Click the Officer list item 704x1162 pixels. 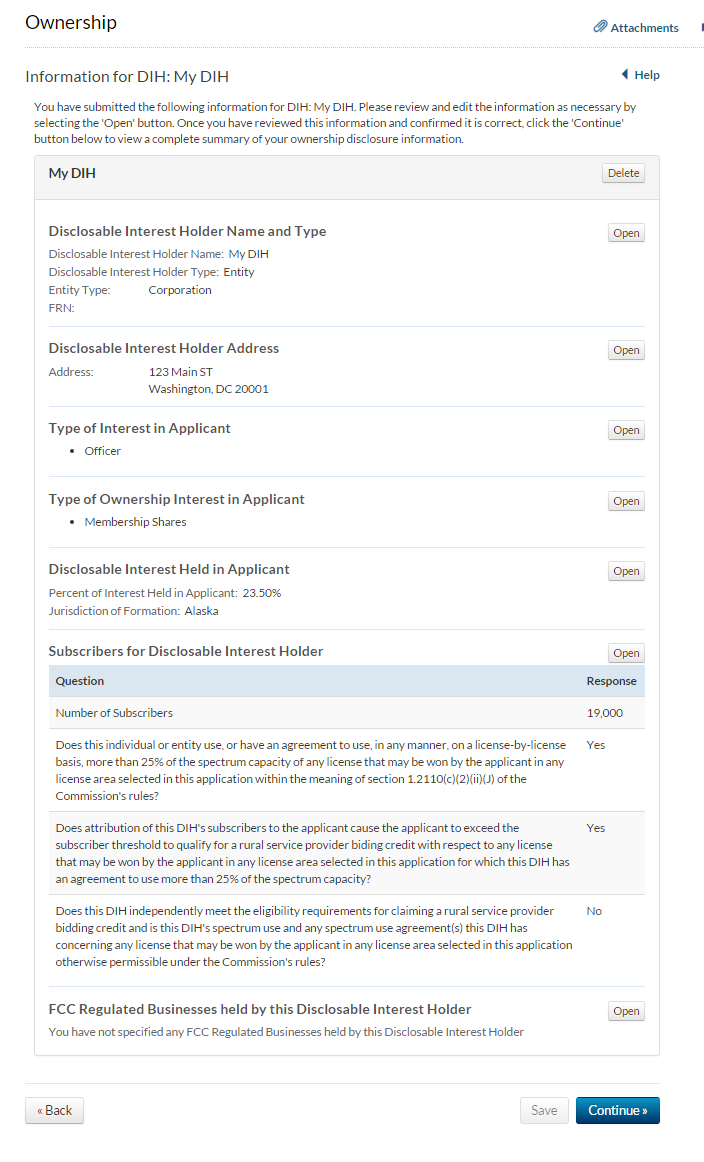point(102,451)
